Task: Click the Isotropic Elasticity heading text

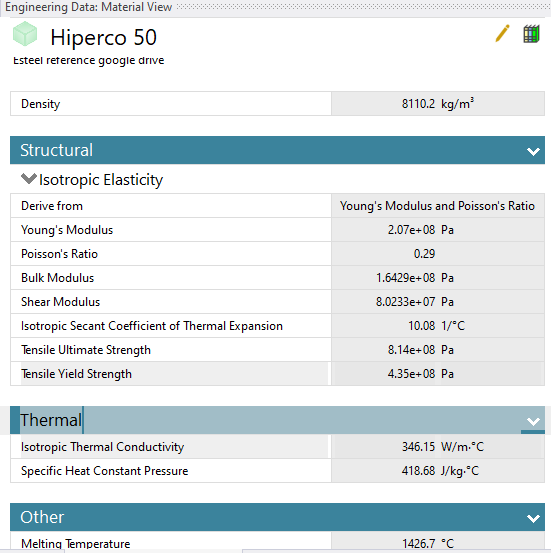Action: click(x=101, y=180)
